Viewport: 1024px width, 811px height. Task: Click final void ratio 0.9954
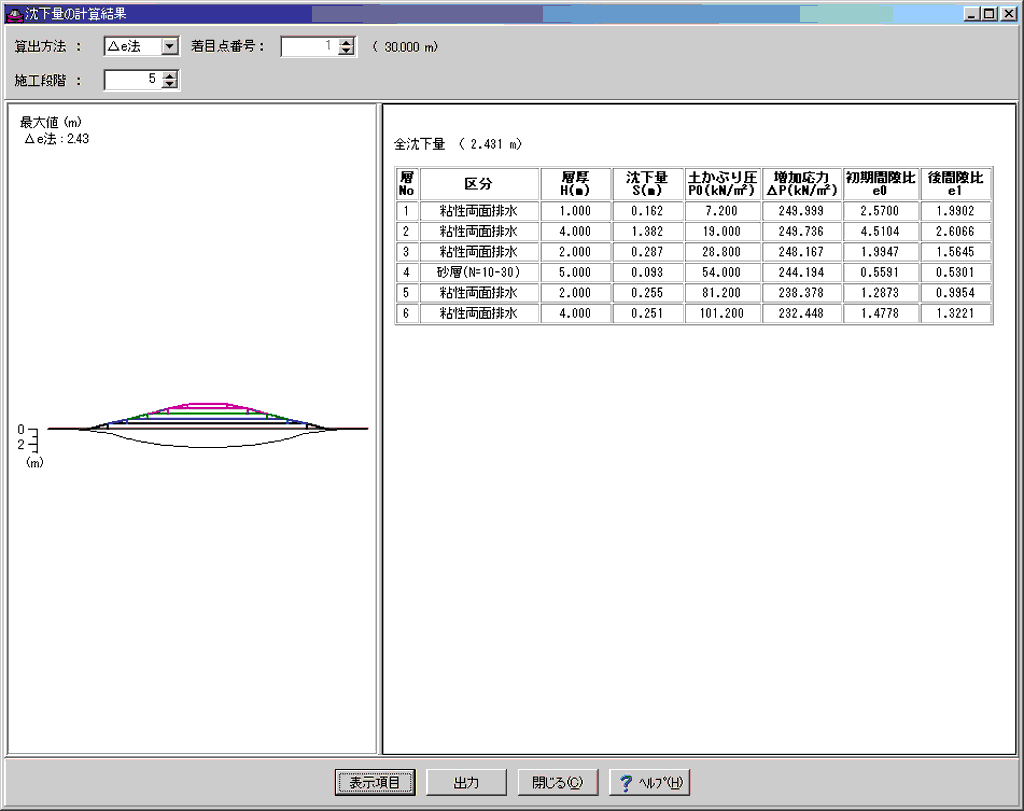pos(955,293)
